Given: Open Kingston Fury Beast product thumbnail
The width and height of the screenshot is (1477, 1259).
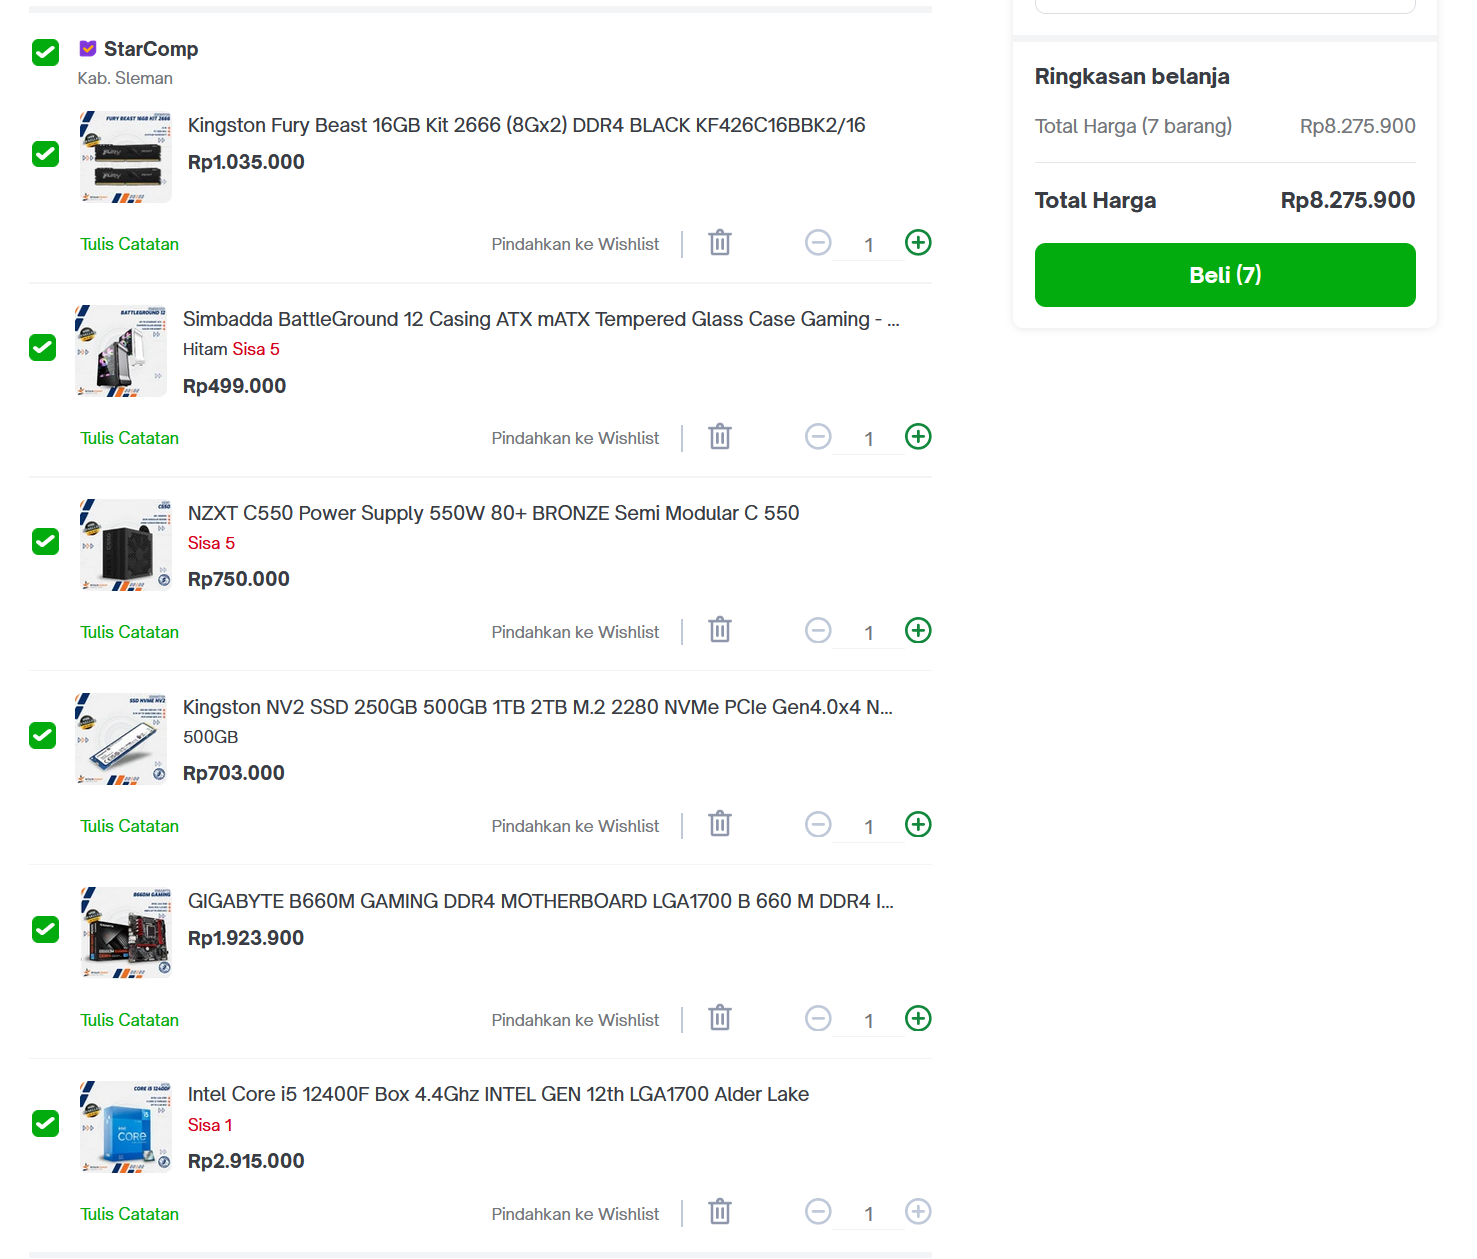Looking at the screenshot, I should pyautogui.click(x=126, y=157).
